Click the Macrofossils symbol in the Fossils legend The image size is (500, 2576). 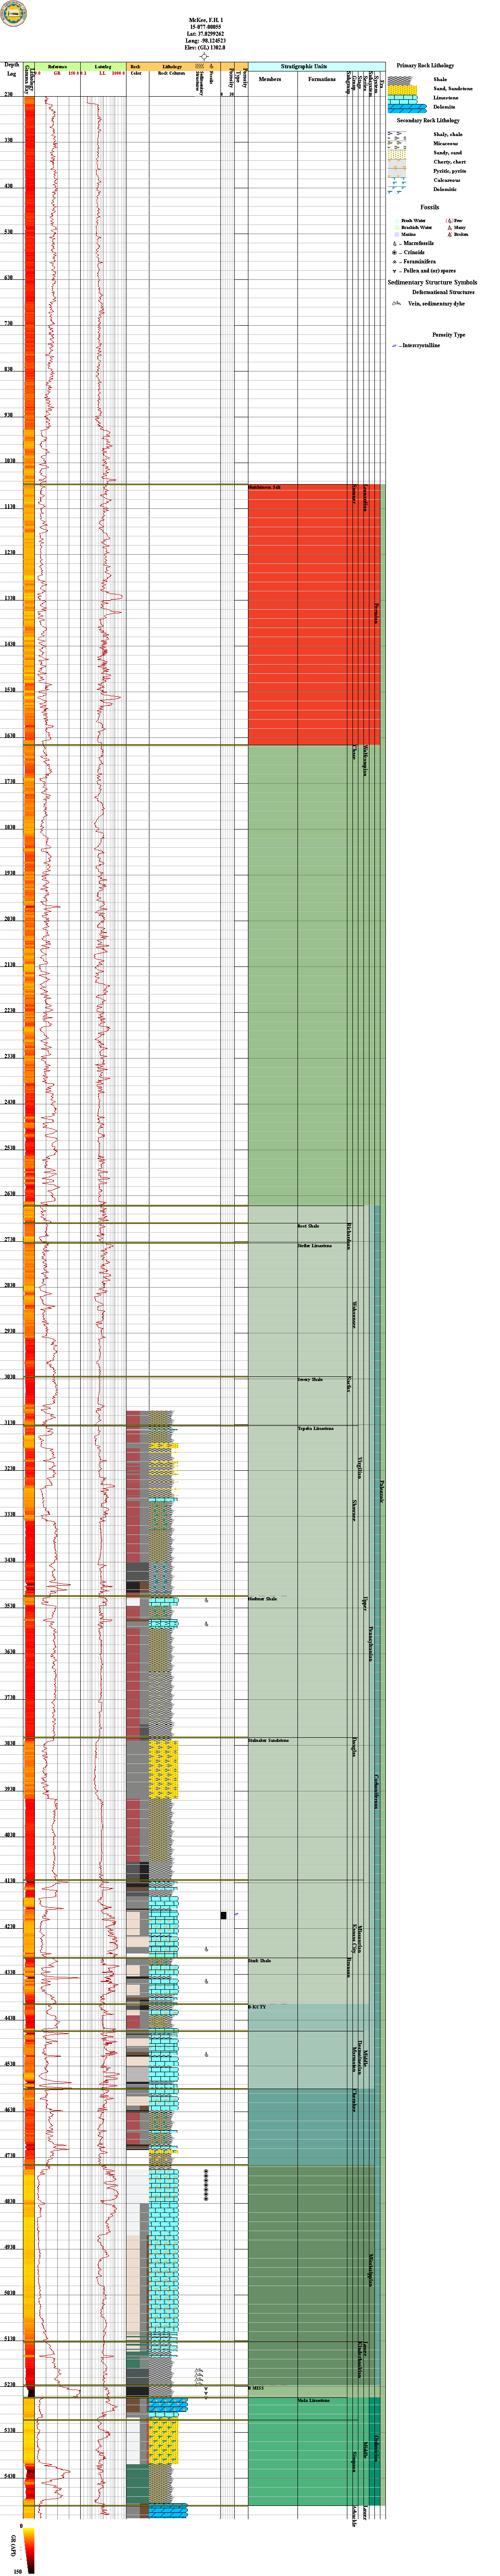click(x=396, y=243)
